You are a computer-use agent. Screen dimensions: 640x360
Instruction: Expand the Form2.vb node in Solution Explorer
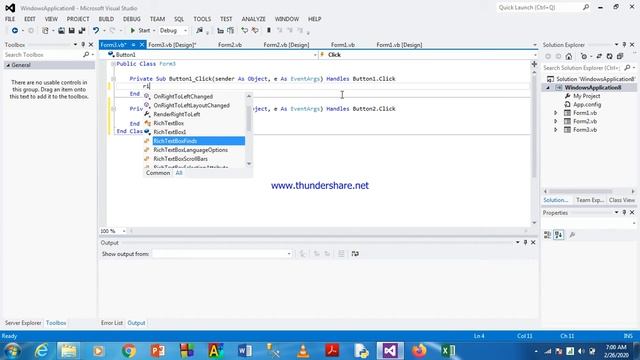tap(556, 122)
